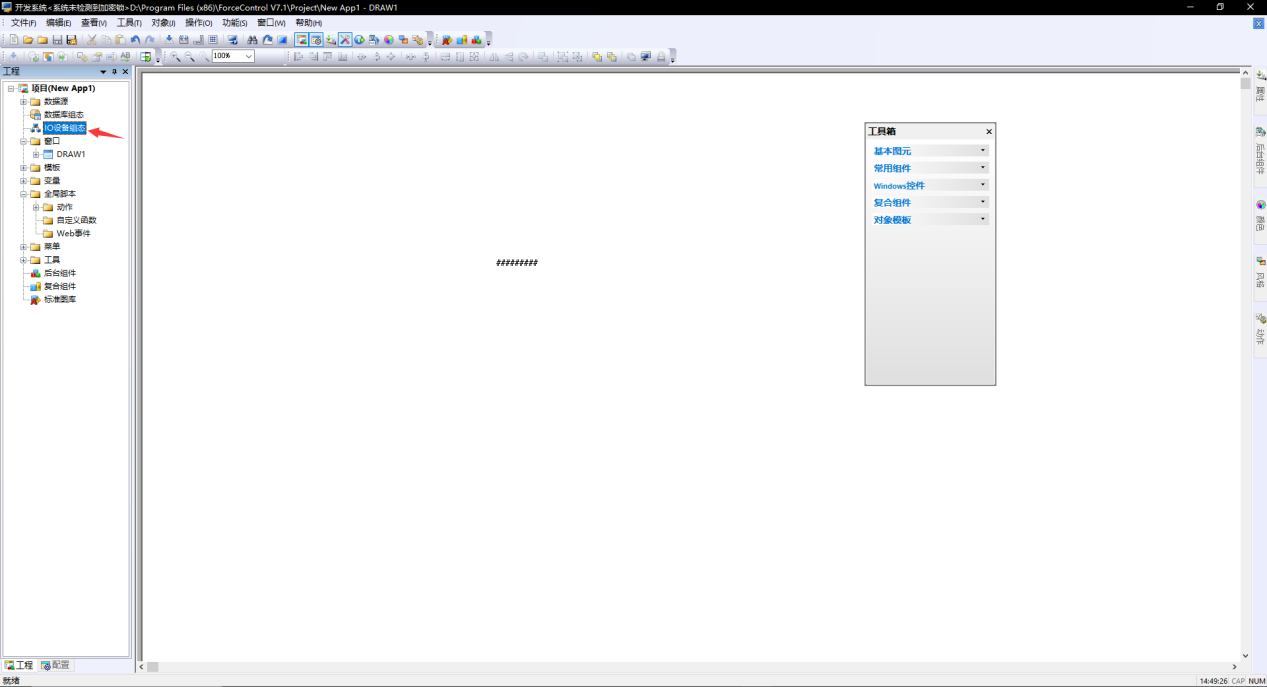The height and width of the screenshot is (687, 1267).
Task: Select 复合组件 in project tree
Action: pyautogui.click(x=60, y=286)
